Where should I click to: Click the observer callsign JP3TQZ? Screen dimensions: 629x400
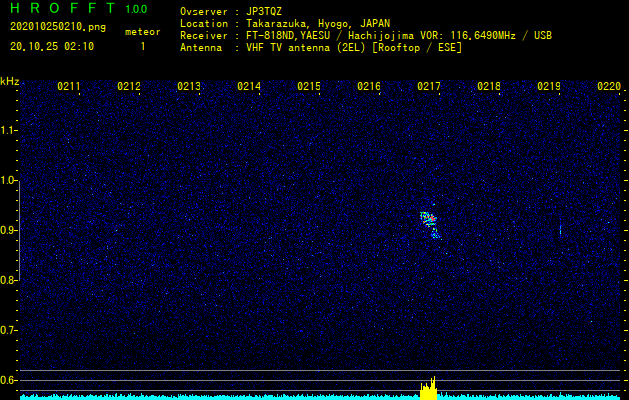click(264, 12)
